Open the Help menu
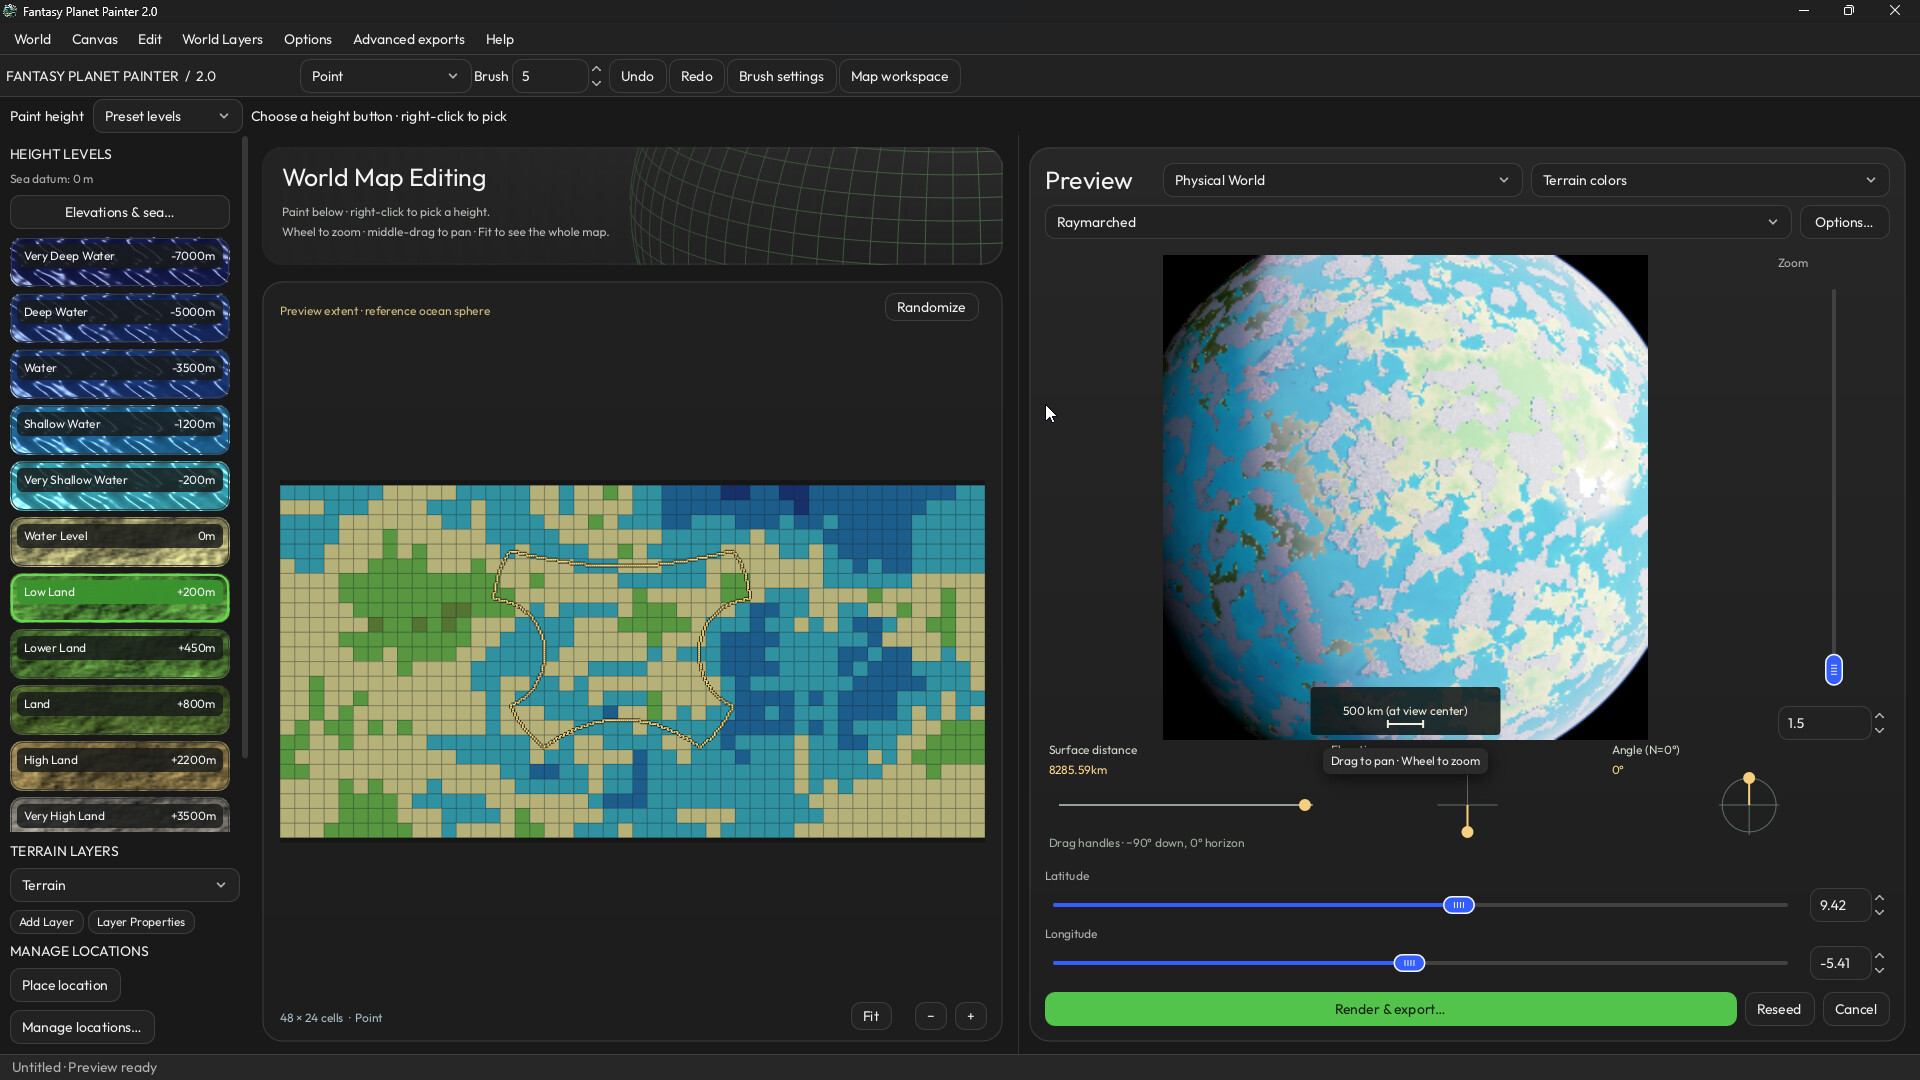Screen dimensions: 1920x1080 coord(500,39)
